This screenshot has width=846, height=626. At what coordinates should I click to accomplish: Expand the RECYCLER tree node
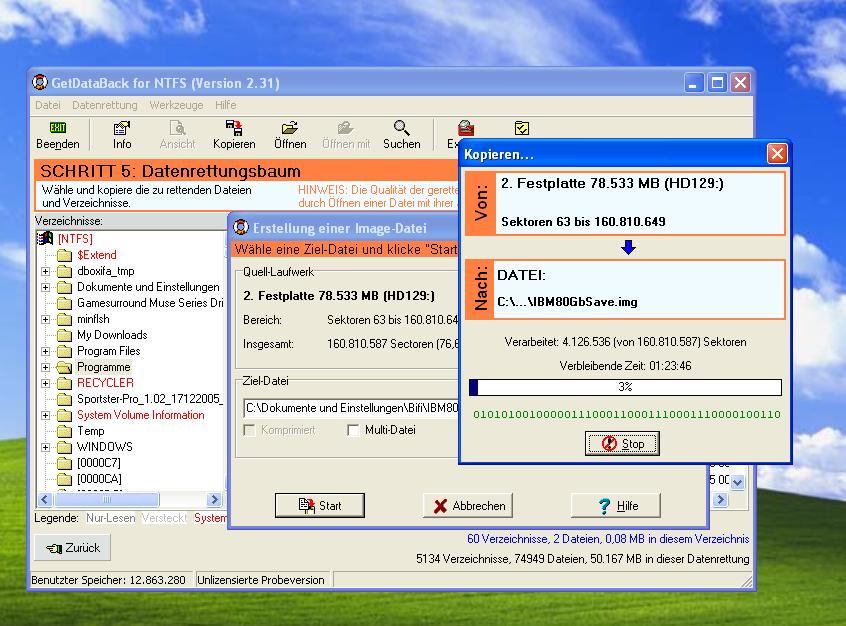point(45,383)
